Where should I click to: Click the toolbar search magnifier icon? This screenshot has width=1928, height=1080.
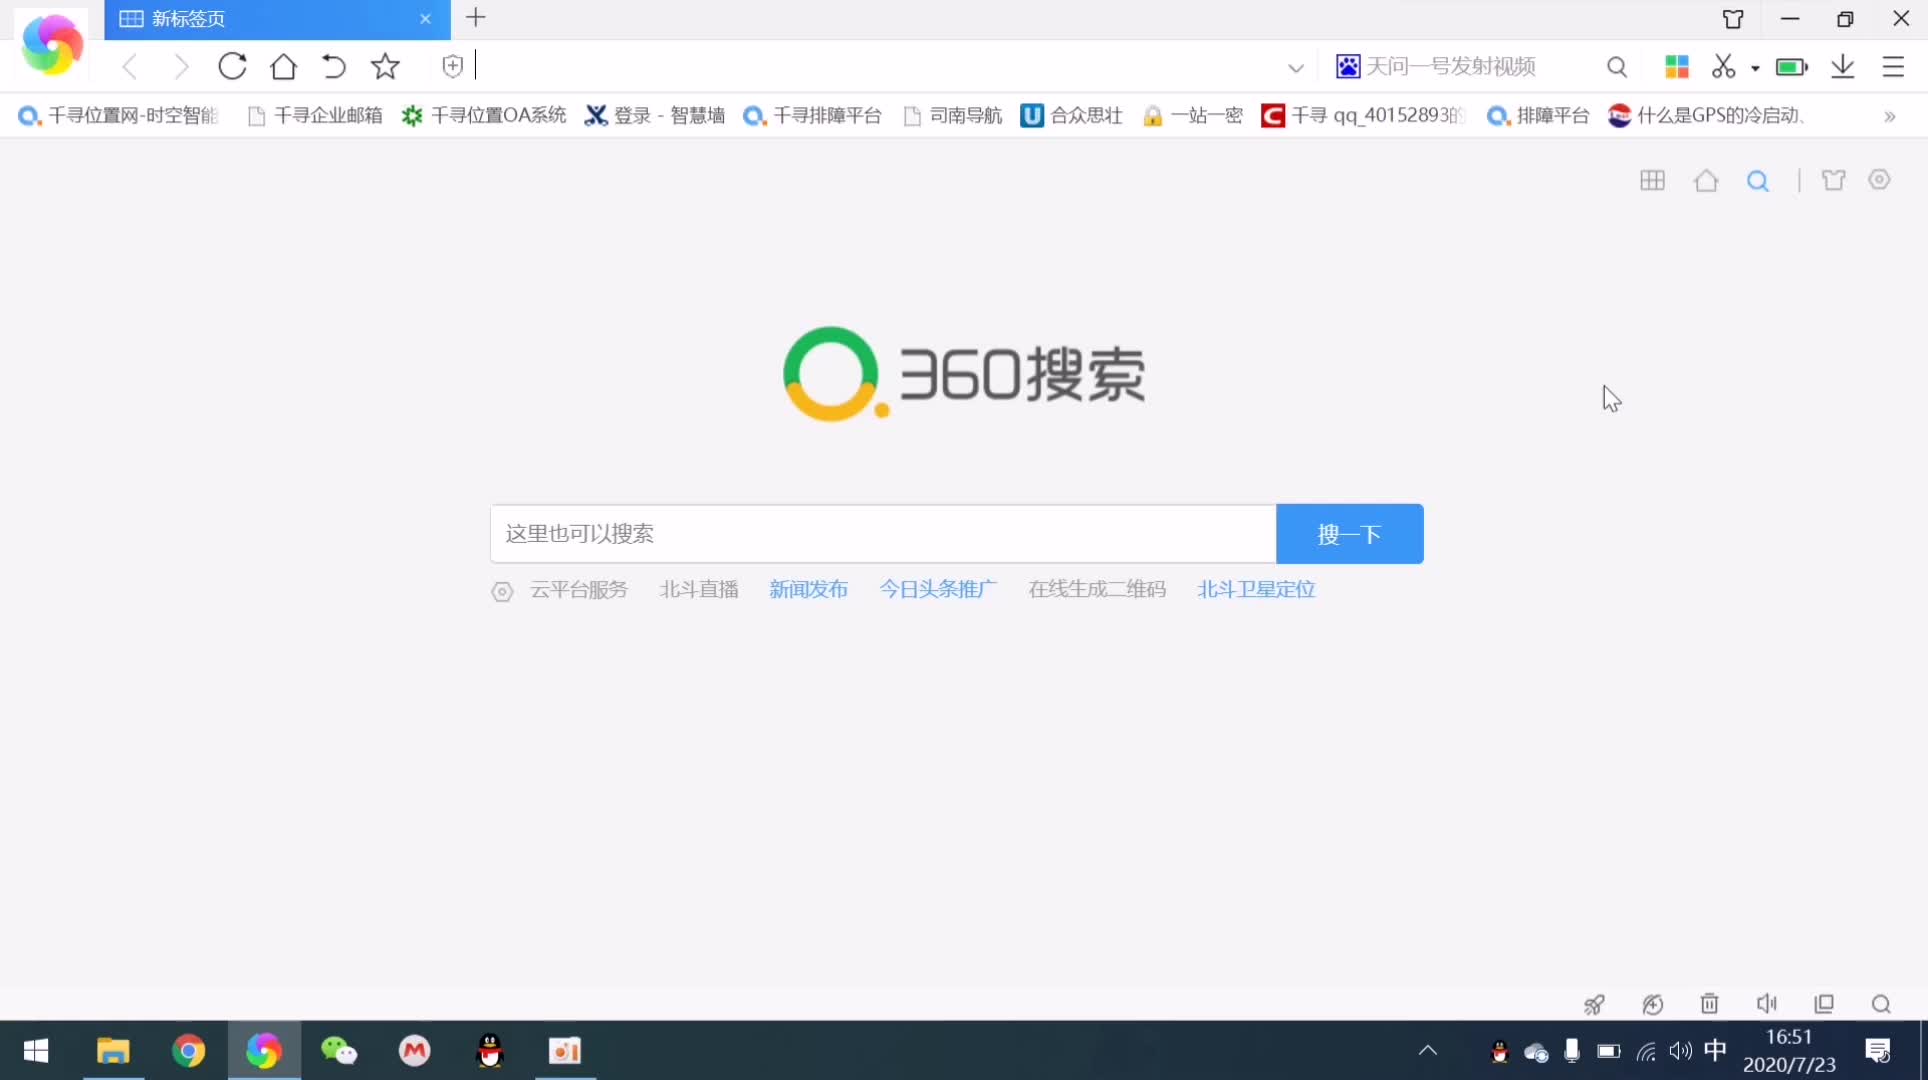pyautogui.click(x=1617, y=67)
